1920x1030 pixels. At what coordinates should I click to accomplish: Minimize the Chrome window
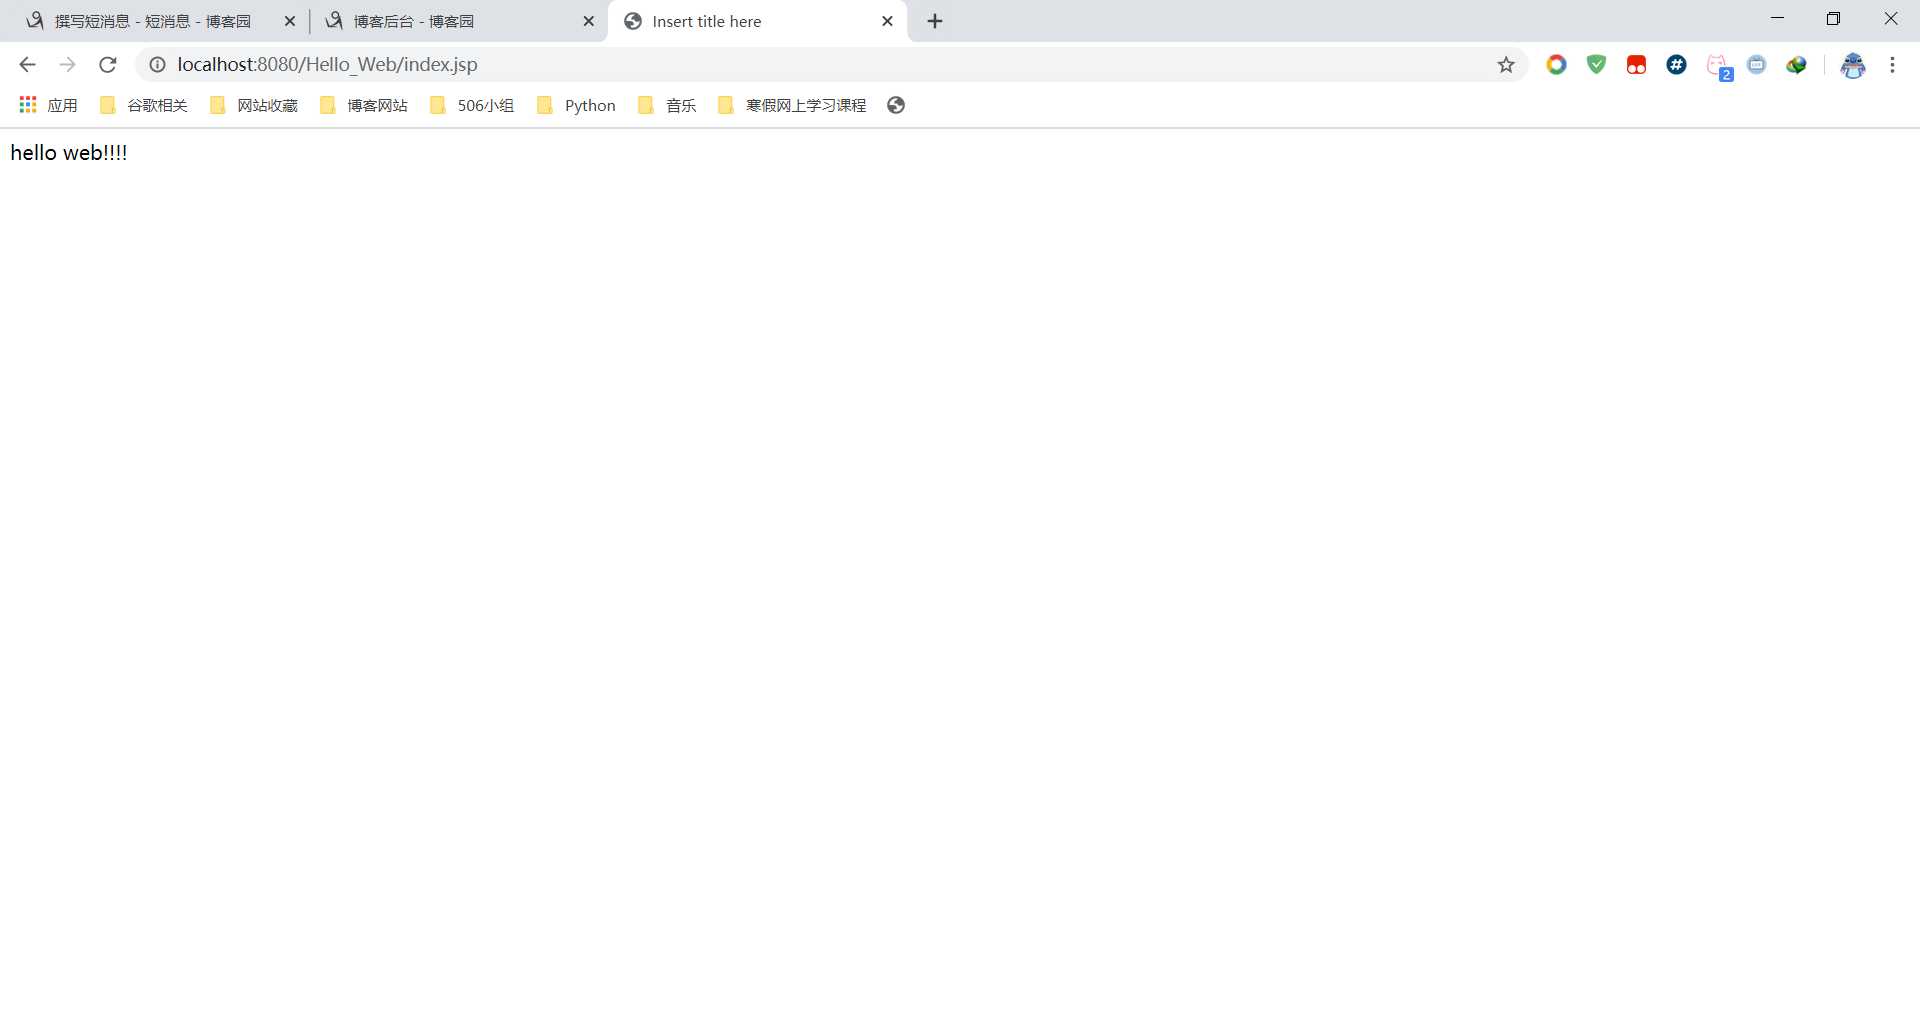click(1777, 18)
